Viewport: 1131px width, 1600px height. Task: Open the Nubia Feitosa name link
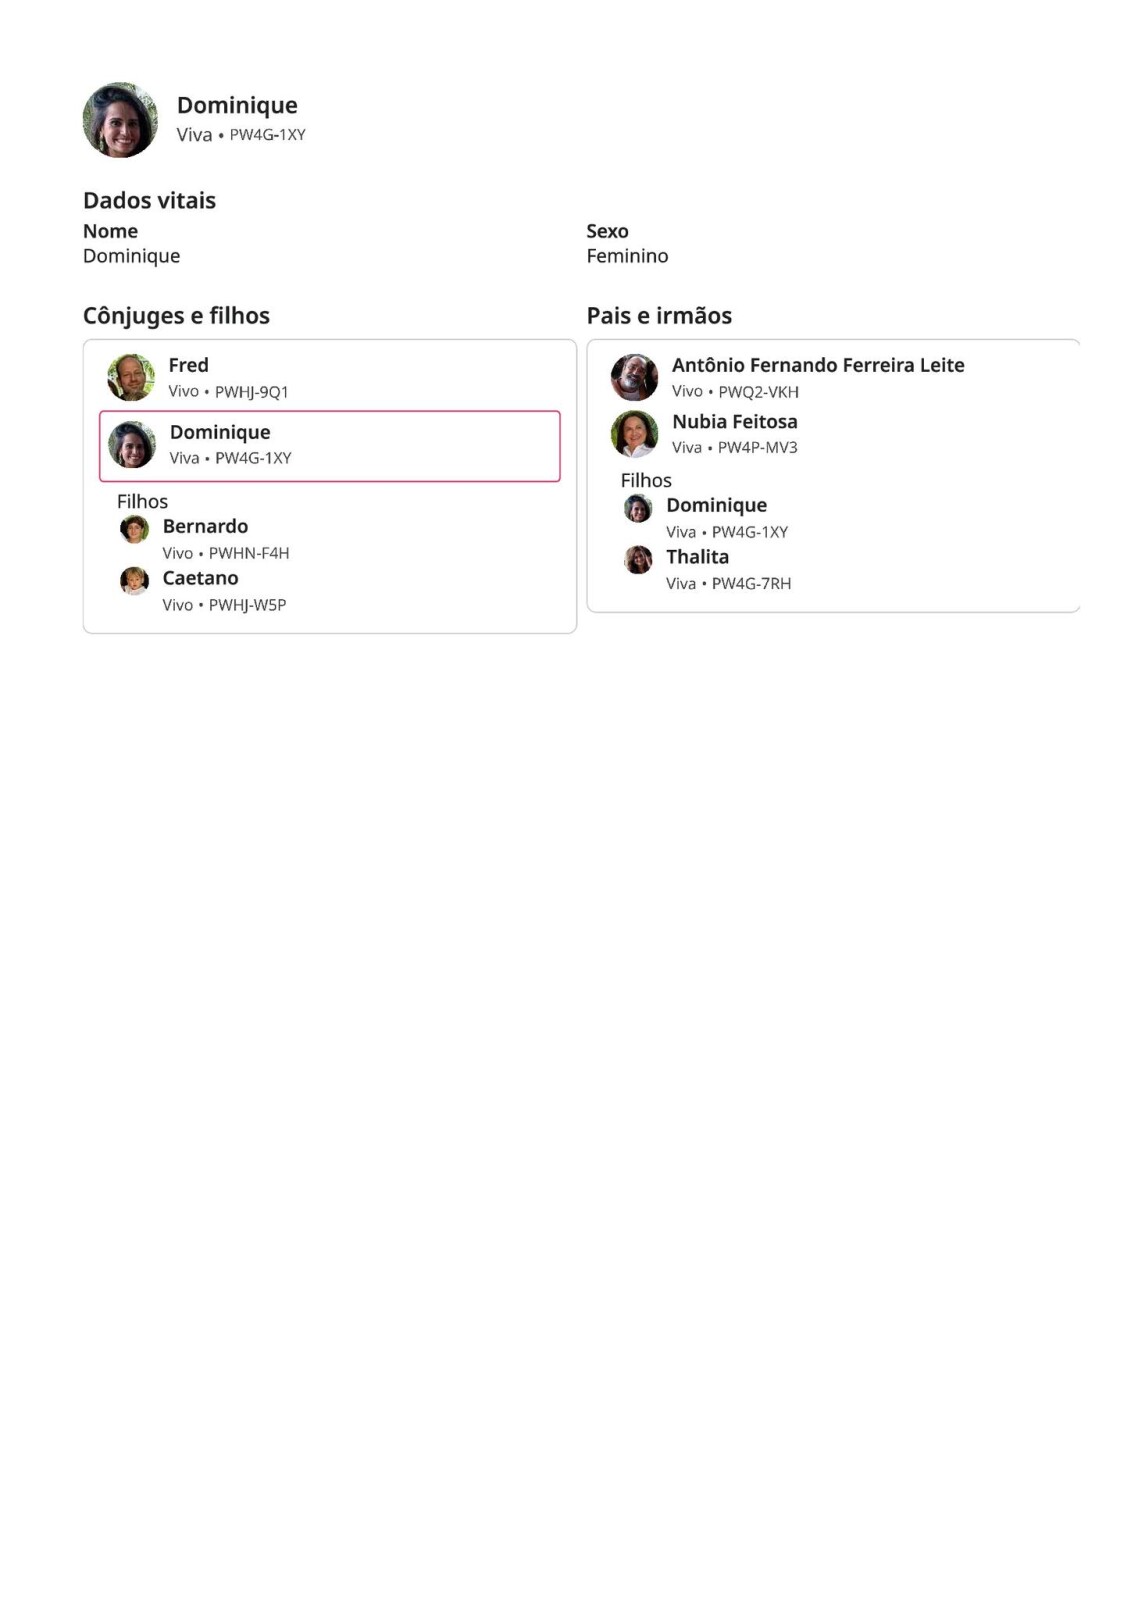pyautogui.click(x=734, y=421)
